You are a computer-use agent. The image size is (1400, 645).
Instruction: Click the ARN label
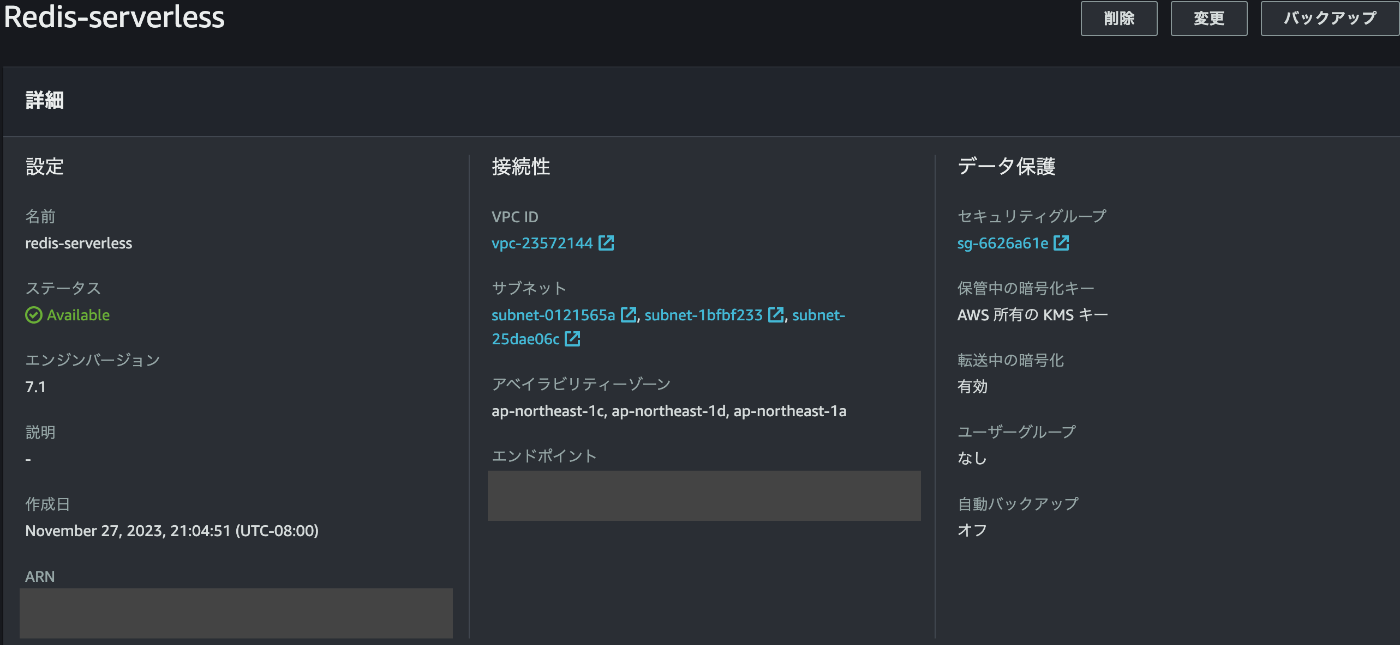(x=39, y=577)
